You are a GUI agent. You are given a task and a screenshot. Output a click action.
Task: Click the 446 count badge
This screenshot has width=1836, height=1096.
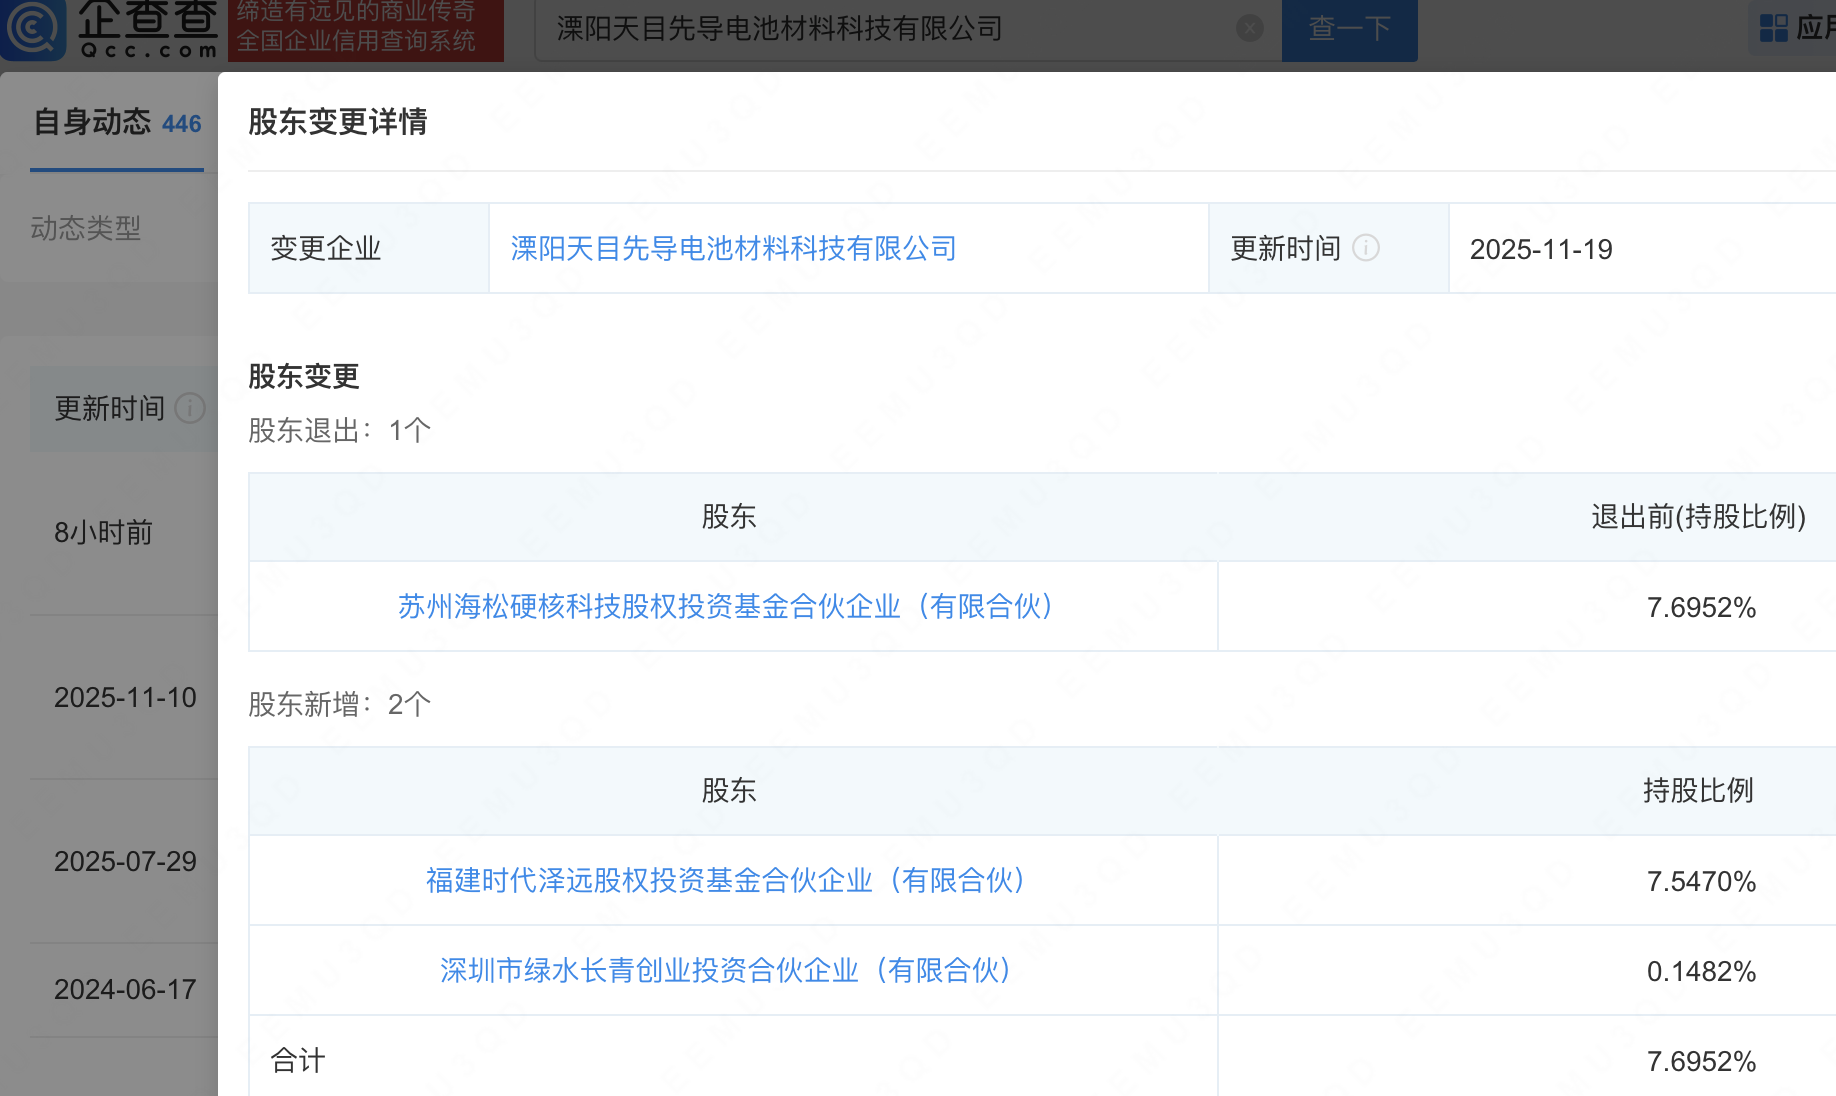point(182,124)
